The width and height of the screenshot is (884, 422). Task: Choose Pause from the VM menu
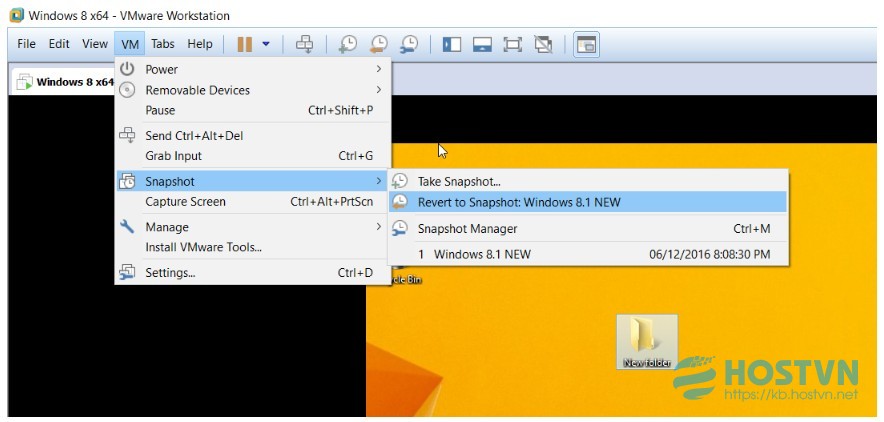(253, 110)
